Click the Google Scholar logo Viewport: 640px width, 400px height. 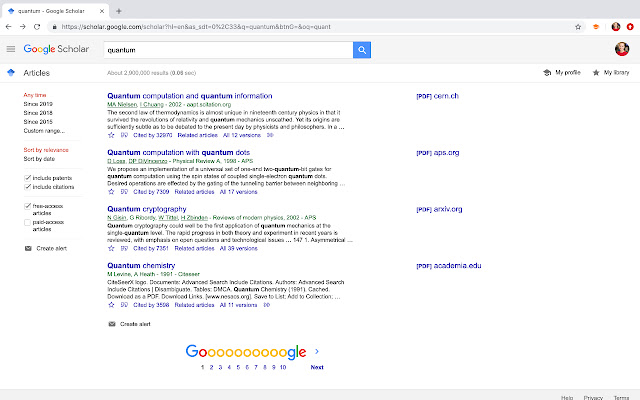tap(56, 49)
